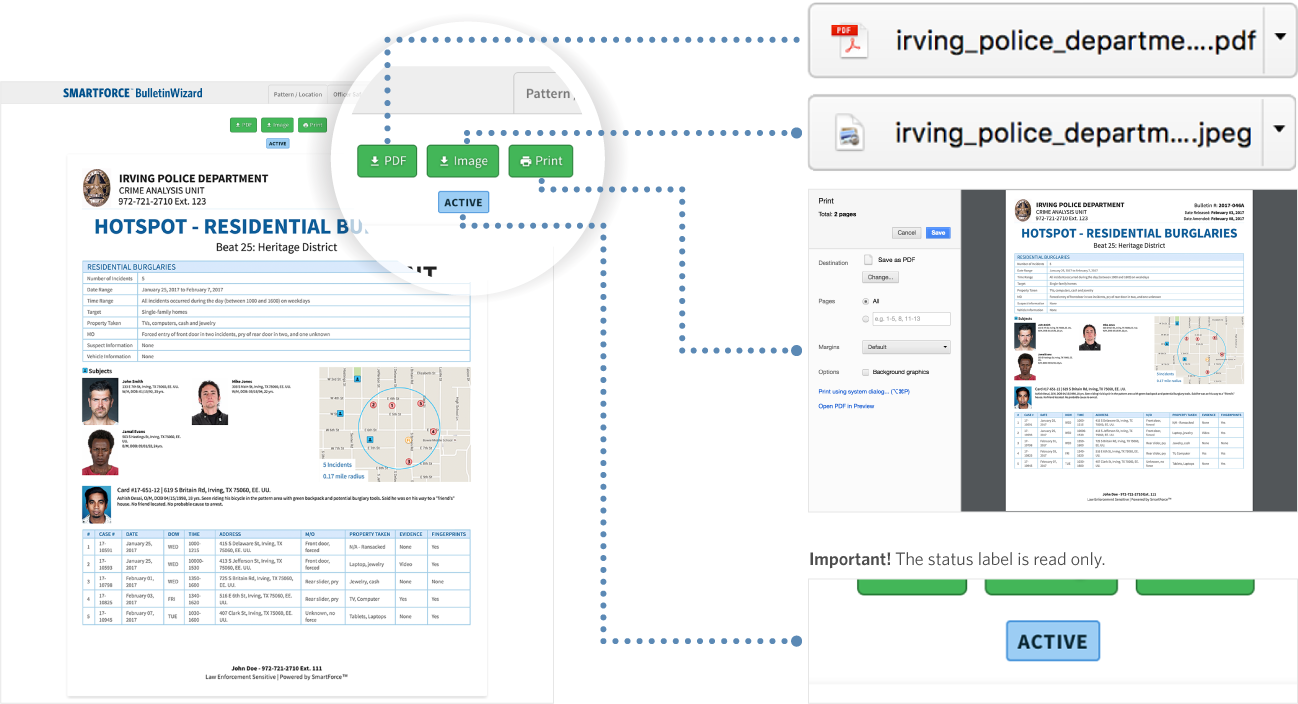
Task: Click the Save as PDF document icon
Action: tap(868, 260)
